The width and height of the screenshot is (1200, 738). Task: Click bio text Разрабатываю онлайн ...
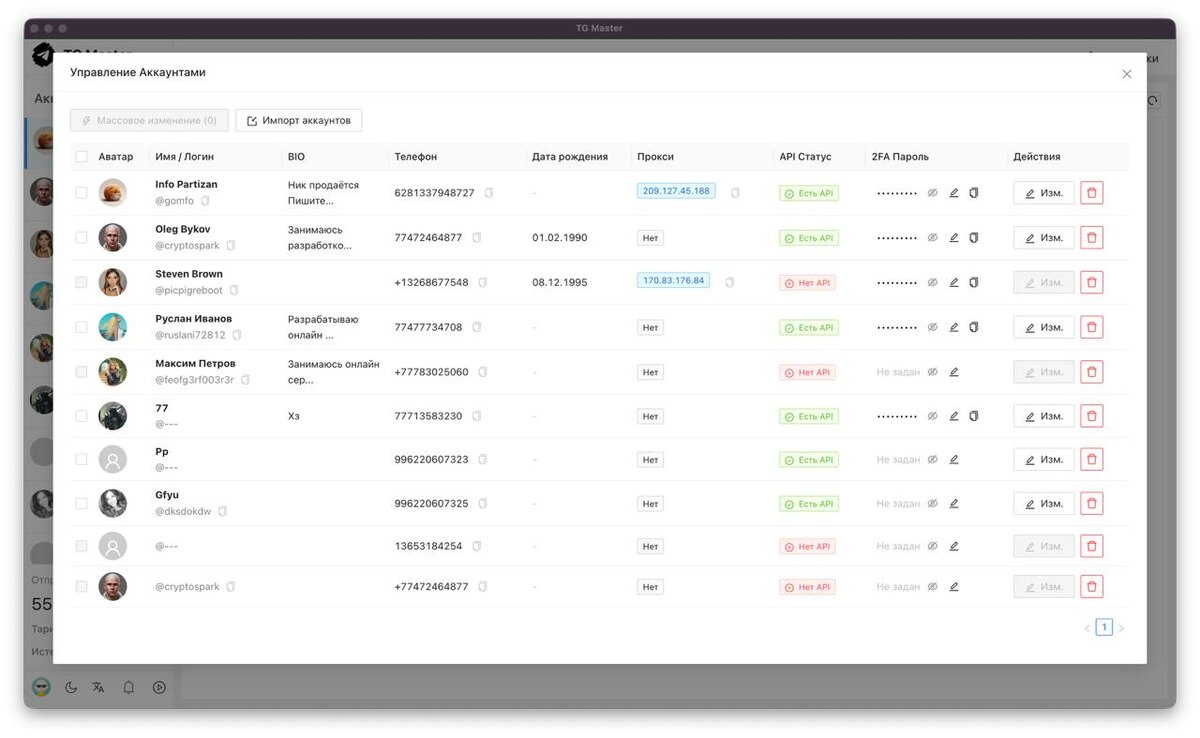(323, 327)
